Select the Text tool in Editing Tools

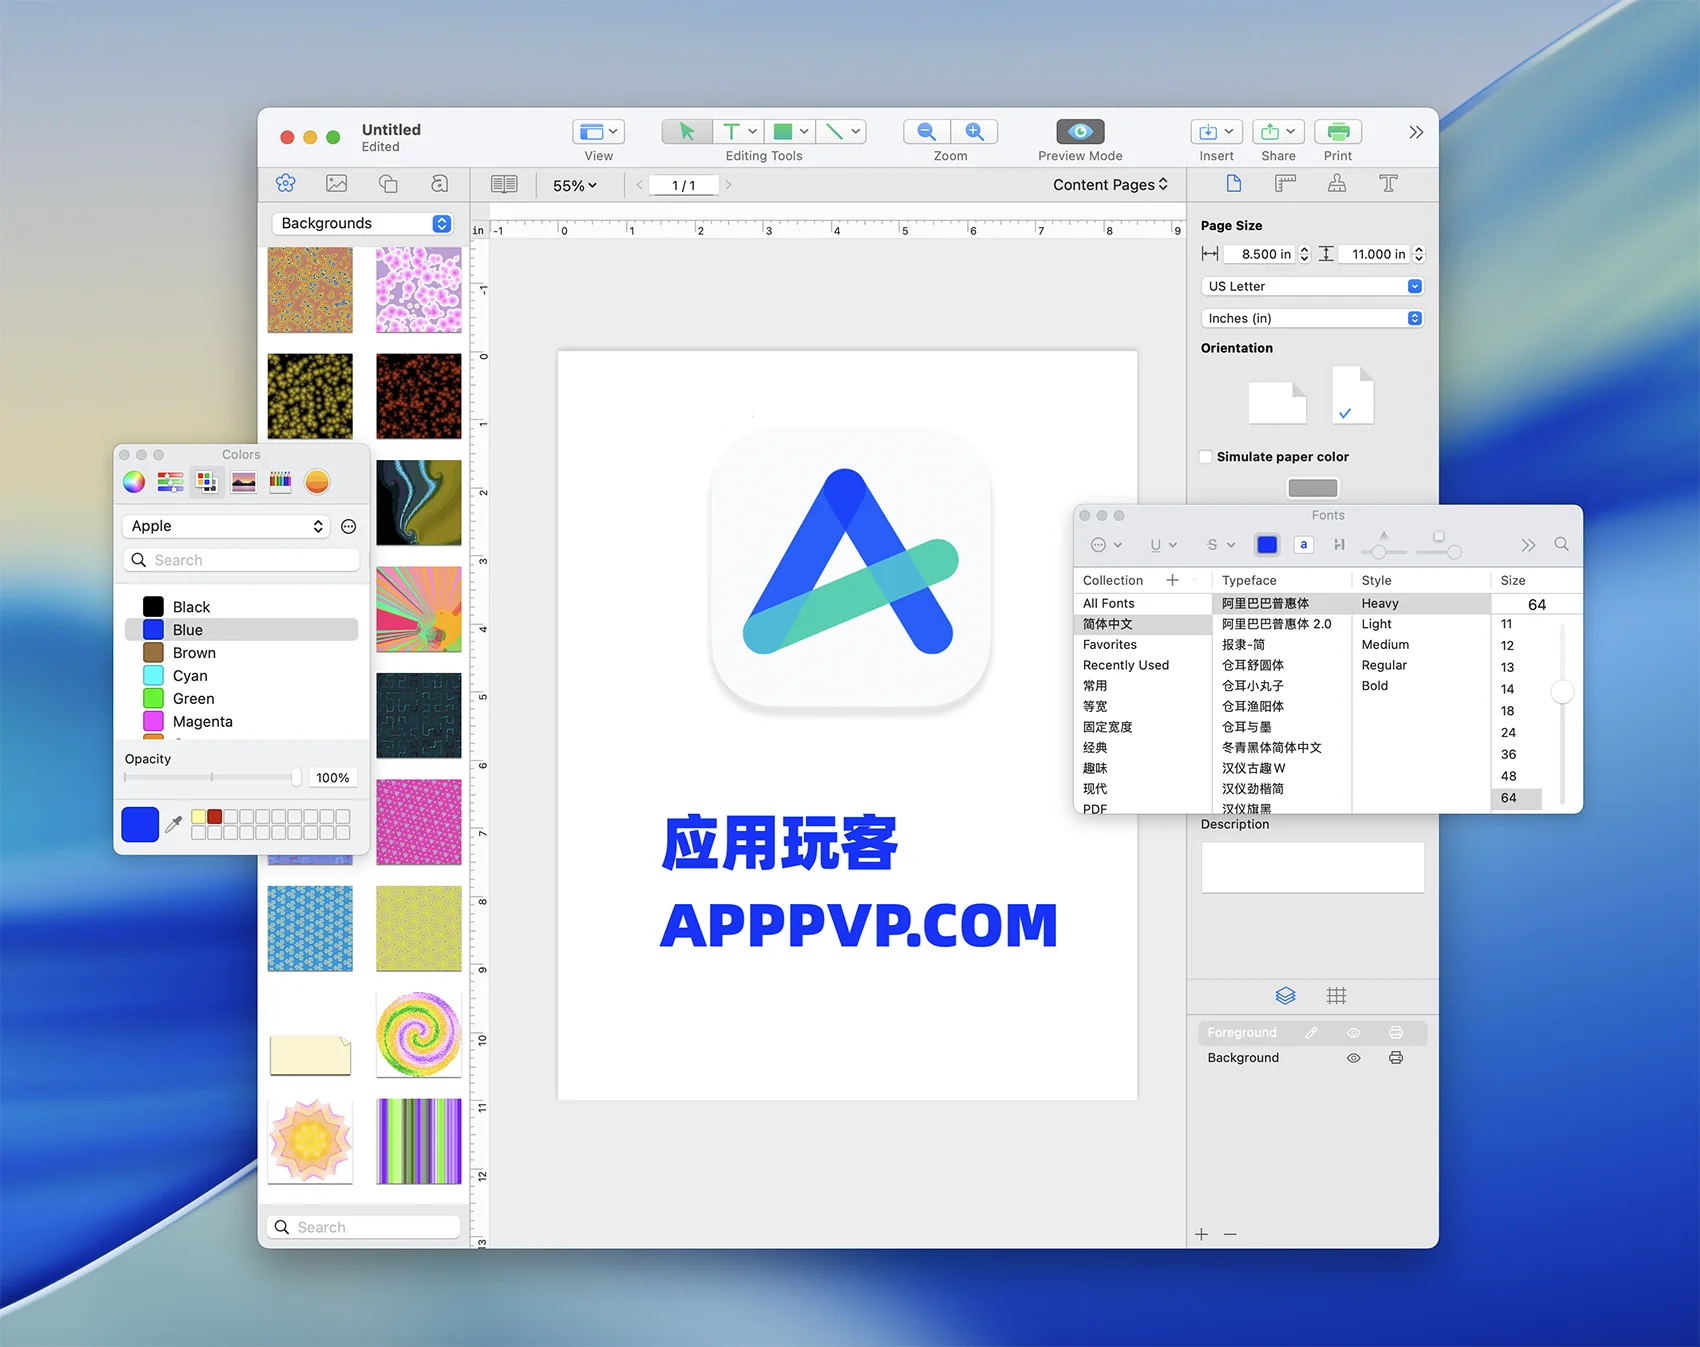(x=731, y=131)
